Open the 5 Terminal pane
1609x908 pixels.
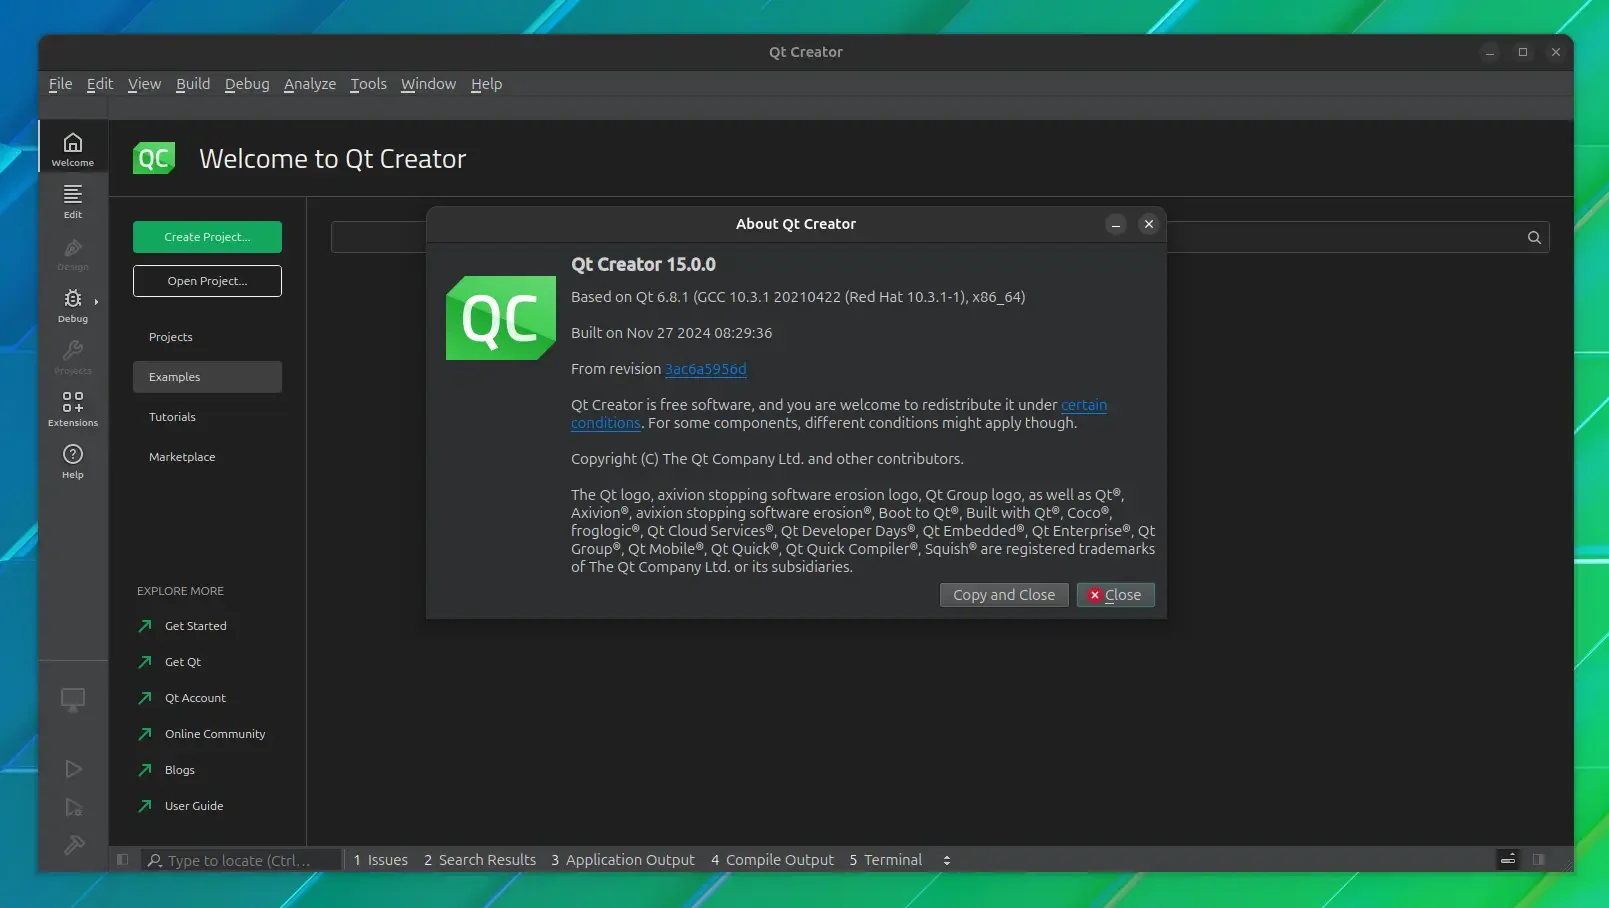click(x=886, y=860)
